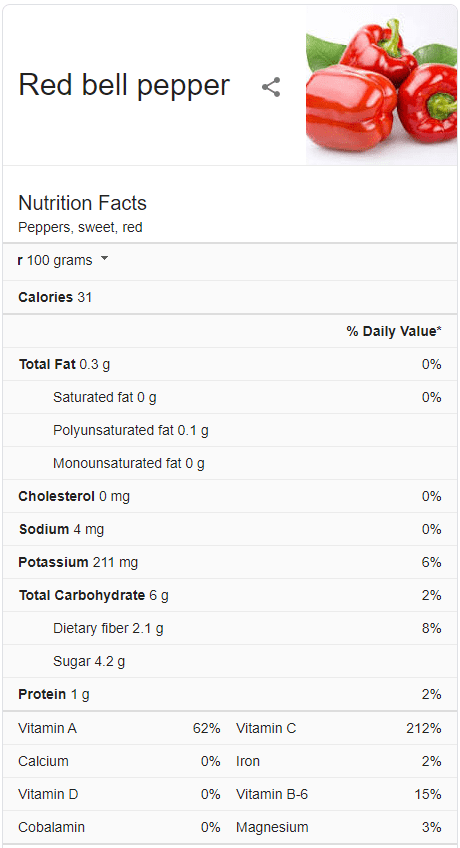The height and width of the screenshot is (848, 460).
Task: Open the red bell pepper photo
Action: click(x=381, y=85)
